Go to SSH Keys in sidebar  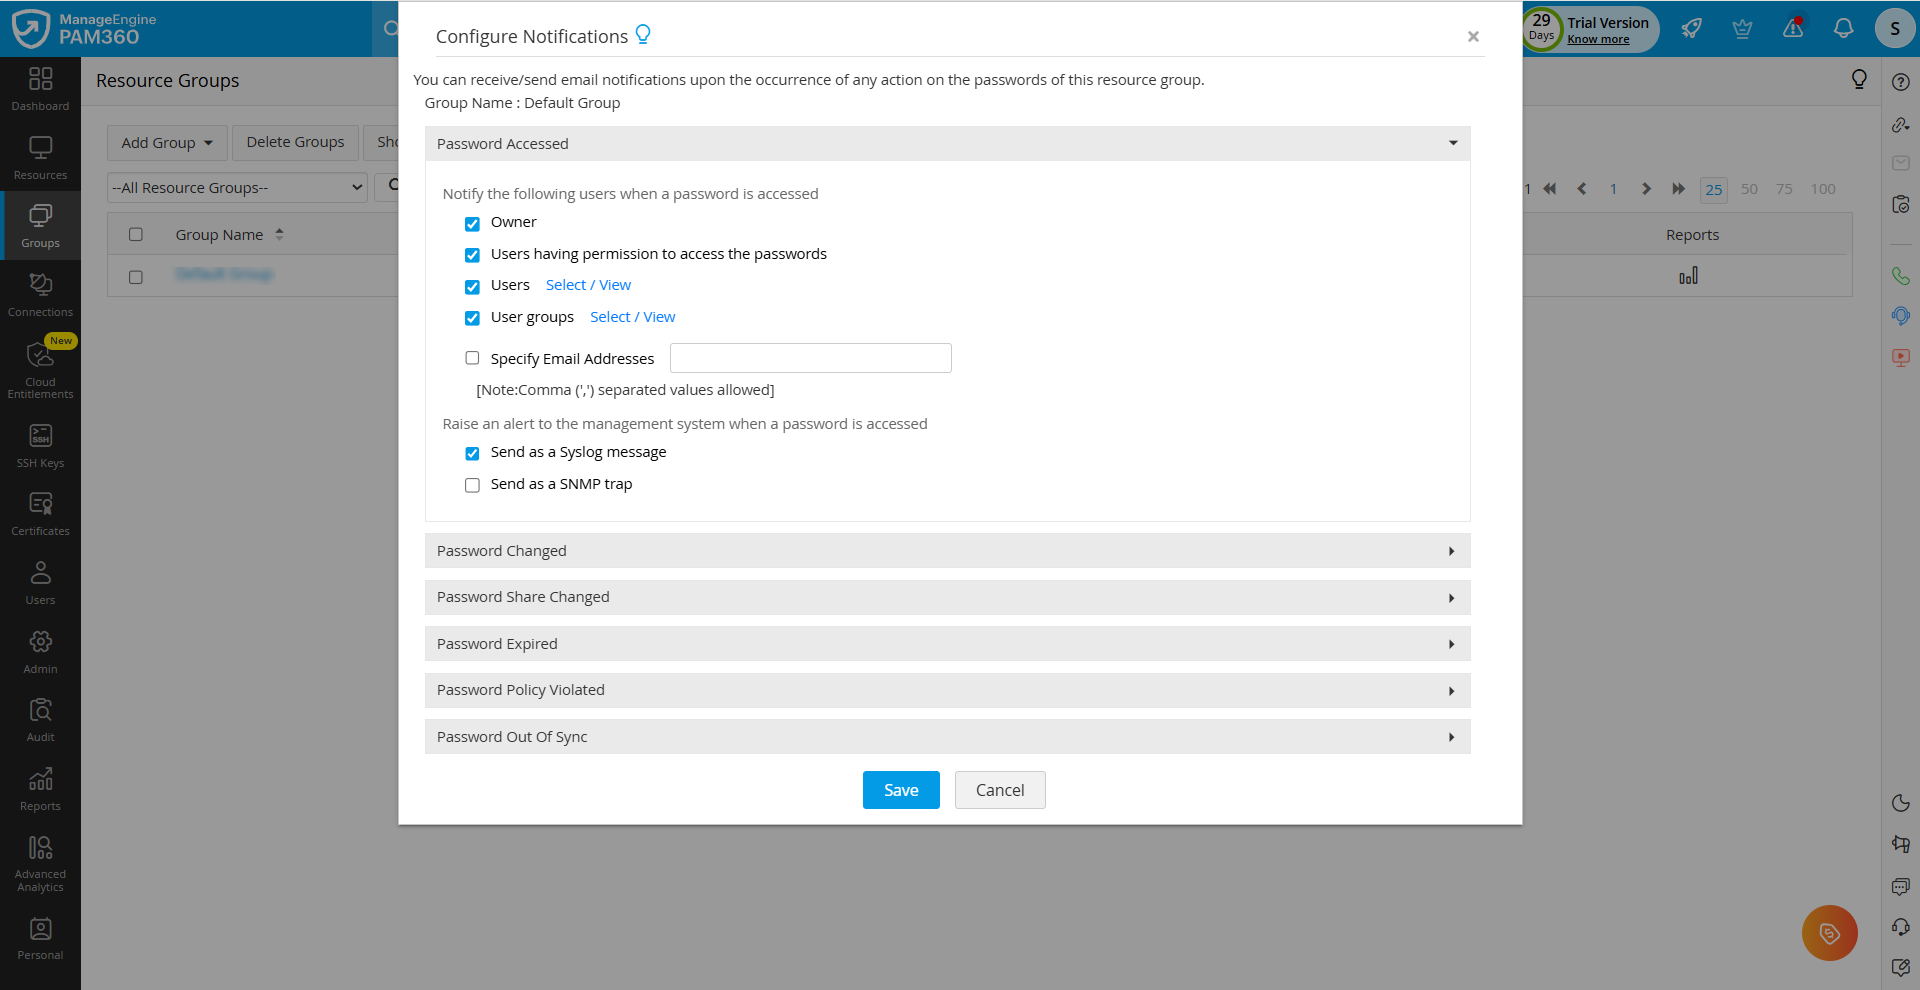click(x=40, y=445)
